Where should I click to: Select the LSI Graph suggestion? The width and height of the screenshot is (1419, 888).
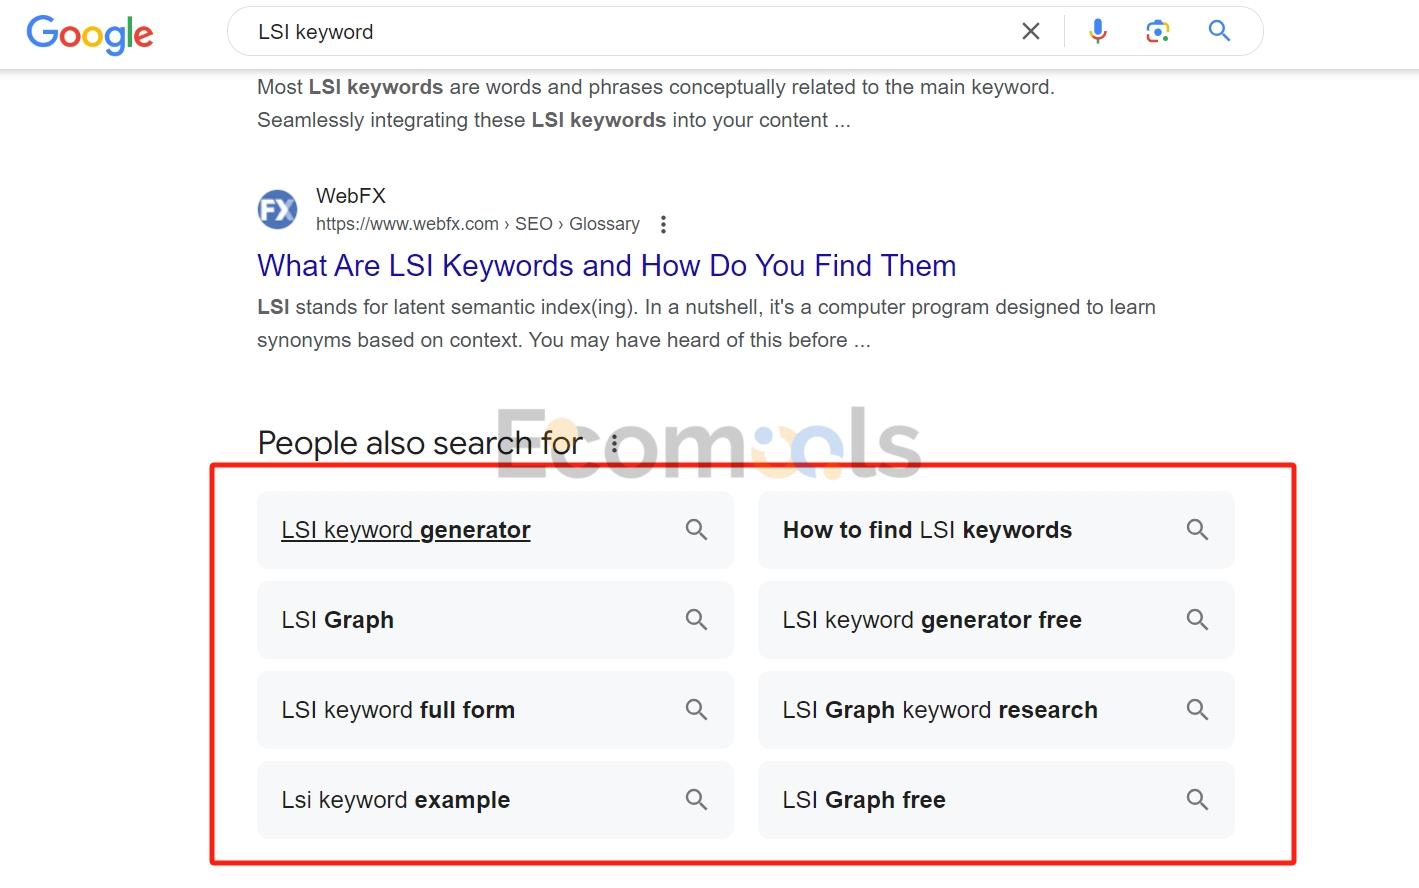click(495, 620)
